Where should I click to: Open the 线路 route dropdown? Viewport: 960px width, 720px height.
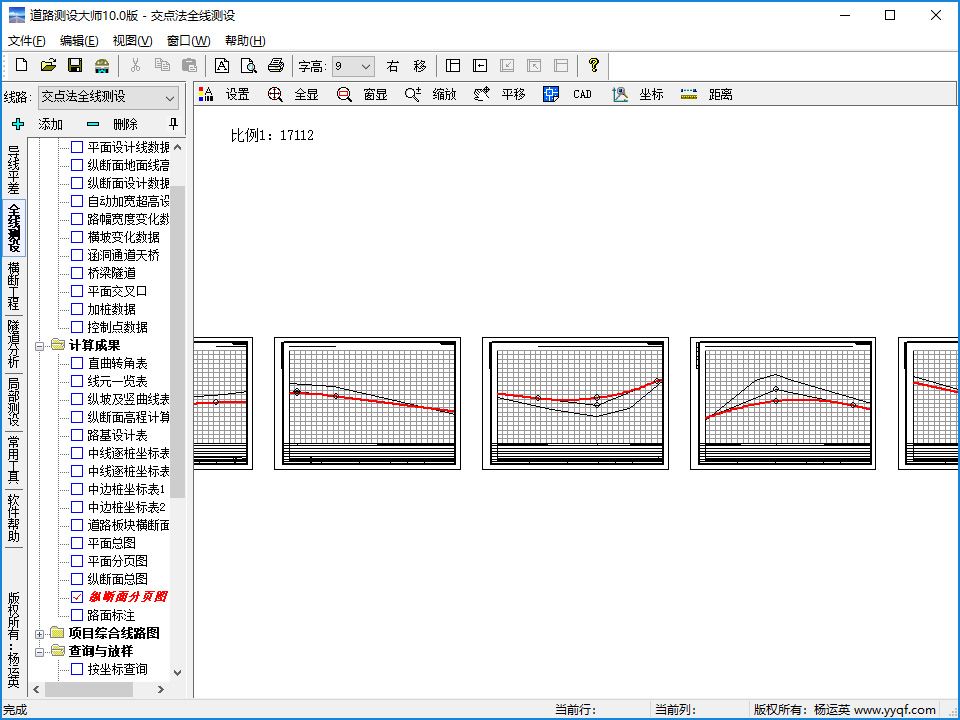(x=170, y=98)
